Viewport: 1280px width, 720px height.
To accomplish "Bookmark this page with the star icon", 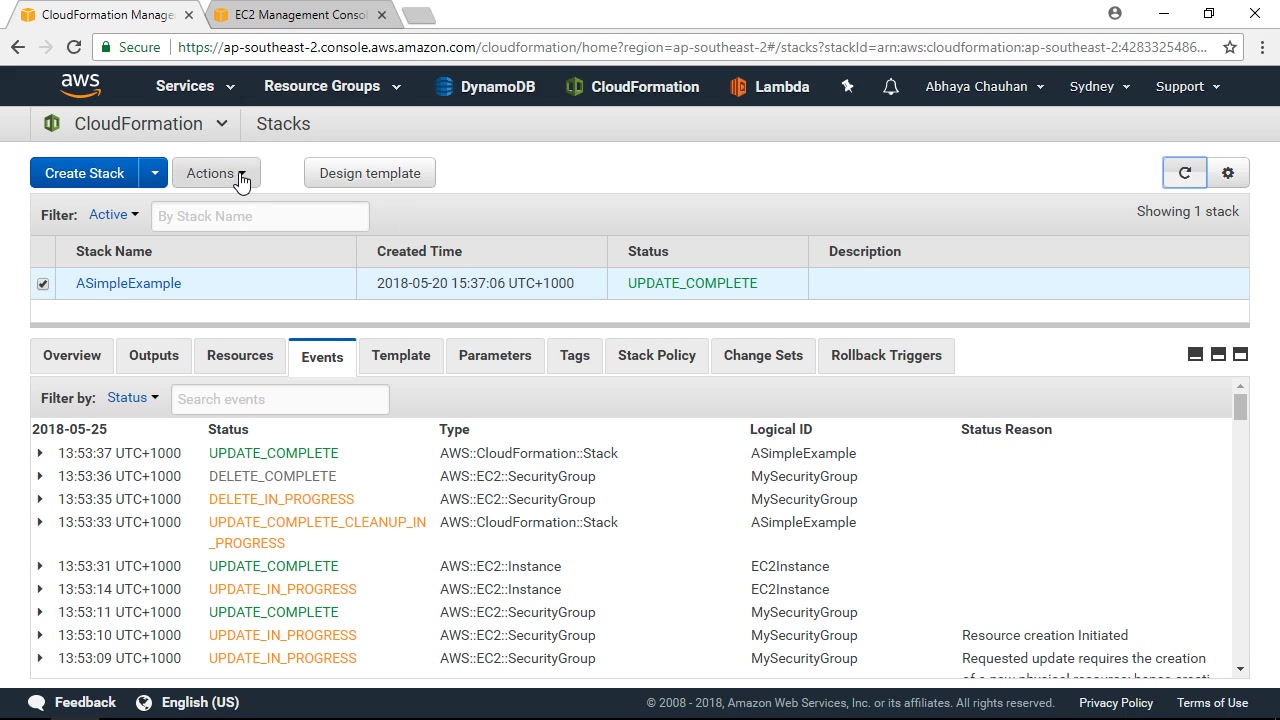I will pyautogui.click(x=1230, y=47).
